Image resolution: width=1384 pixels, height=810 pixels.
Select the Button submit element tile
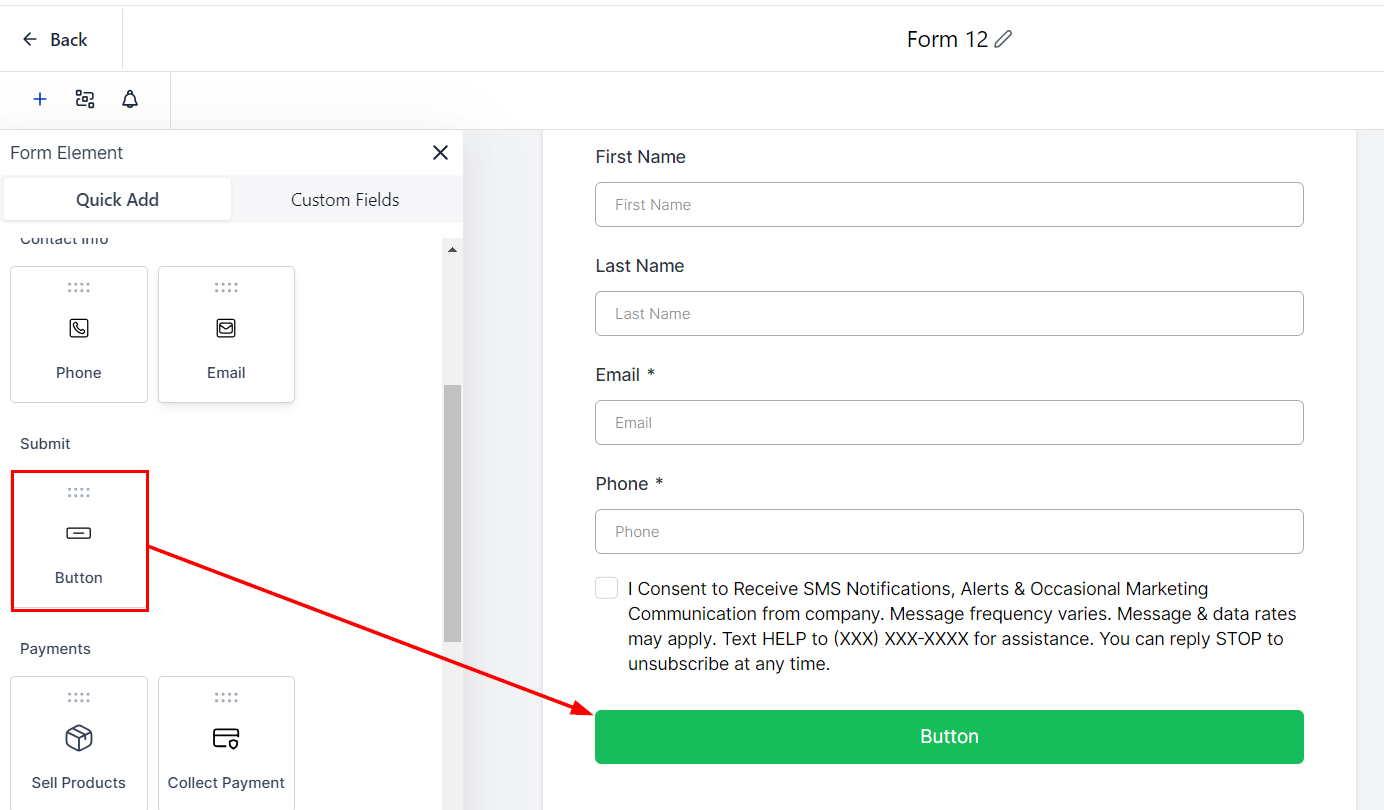click(79, 541)
